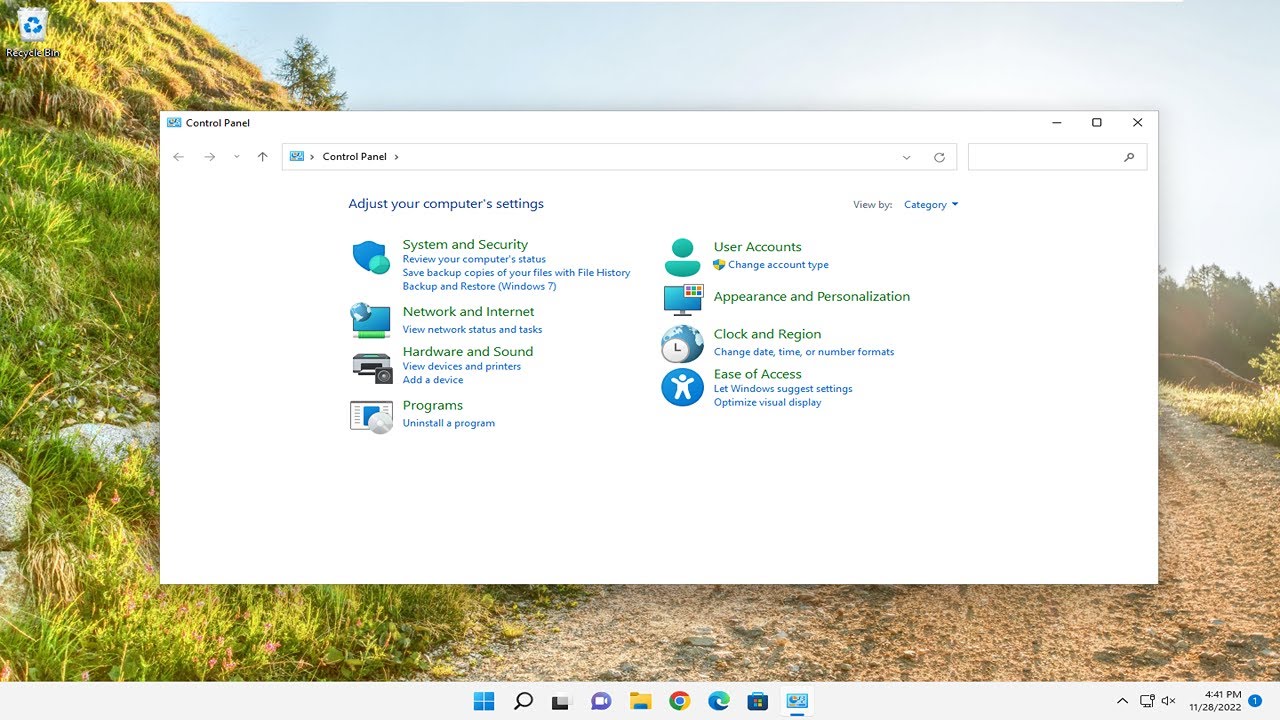1280x720 pixels.
Task: Open Save backup copies with File History
Action: point(516,273)
